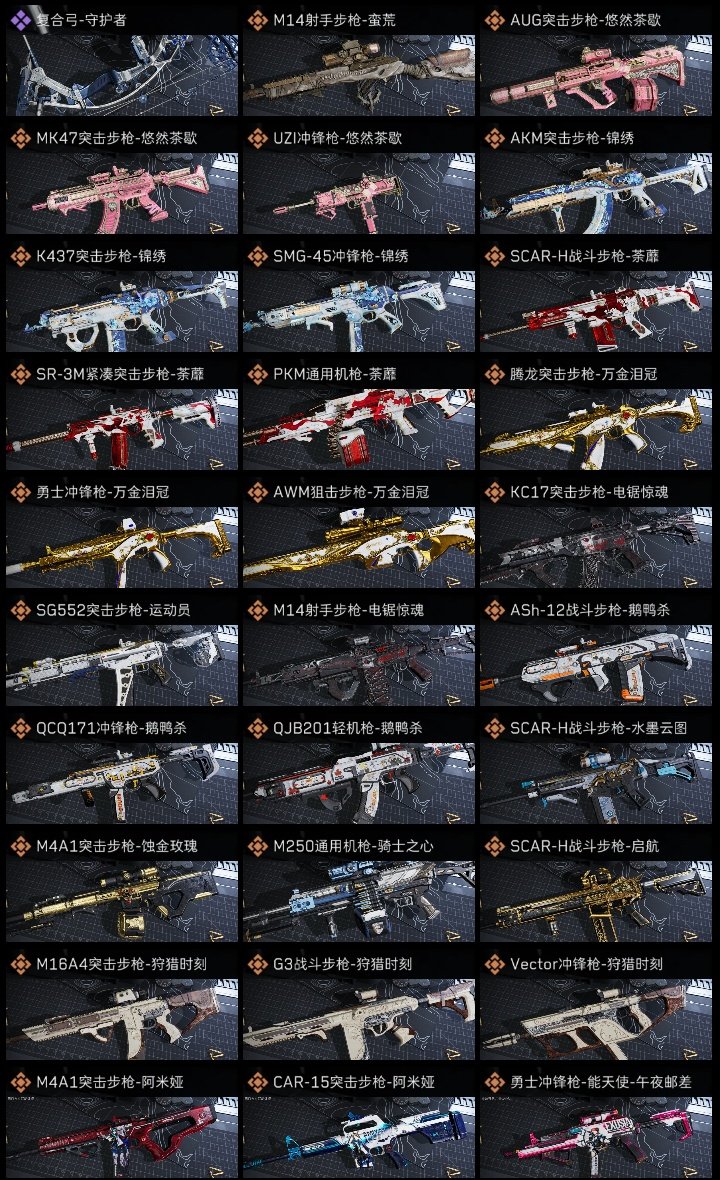Click the rarity icon next to Vector冲锋枪-狩猎时刻
Image resolution: width=720 pixels, height=1180 pixels.
pyautogui.click(x=495, y=964)
